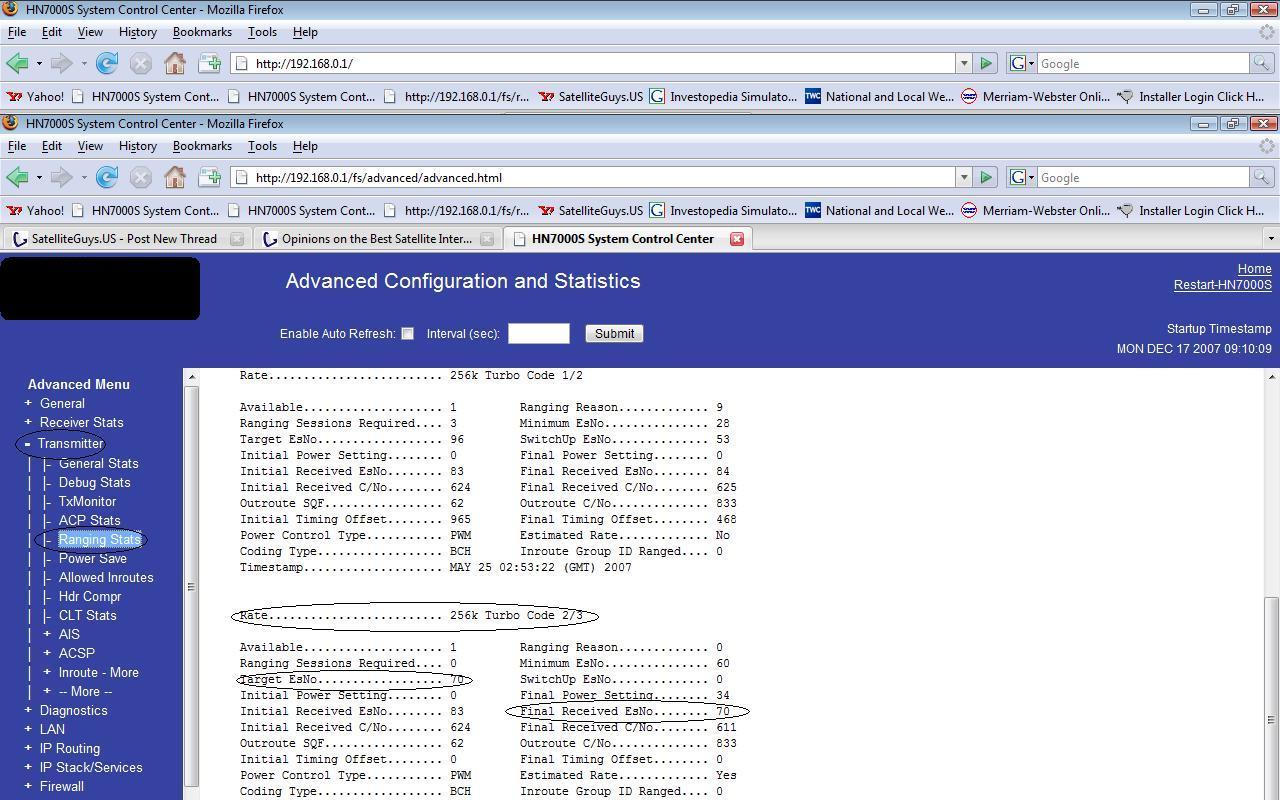Image resolution: width=1280 pixels, height=800 pixels.
Task: Click the search magnifier icon in lower Google box
Action: pos(1261,177)
